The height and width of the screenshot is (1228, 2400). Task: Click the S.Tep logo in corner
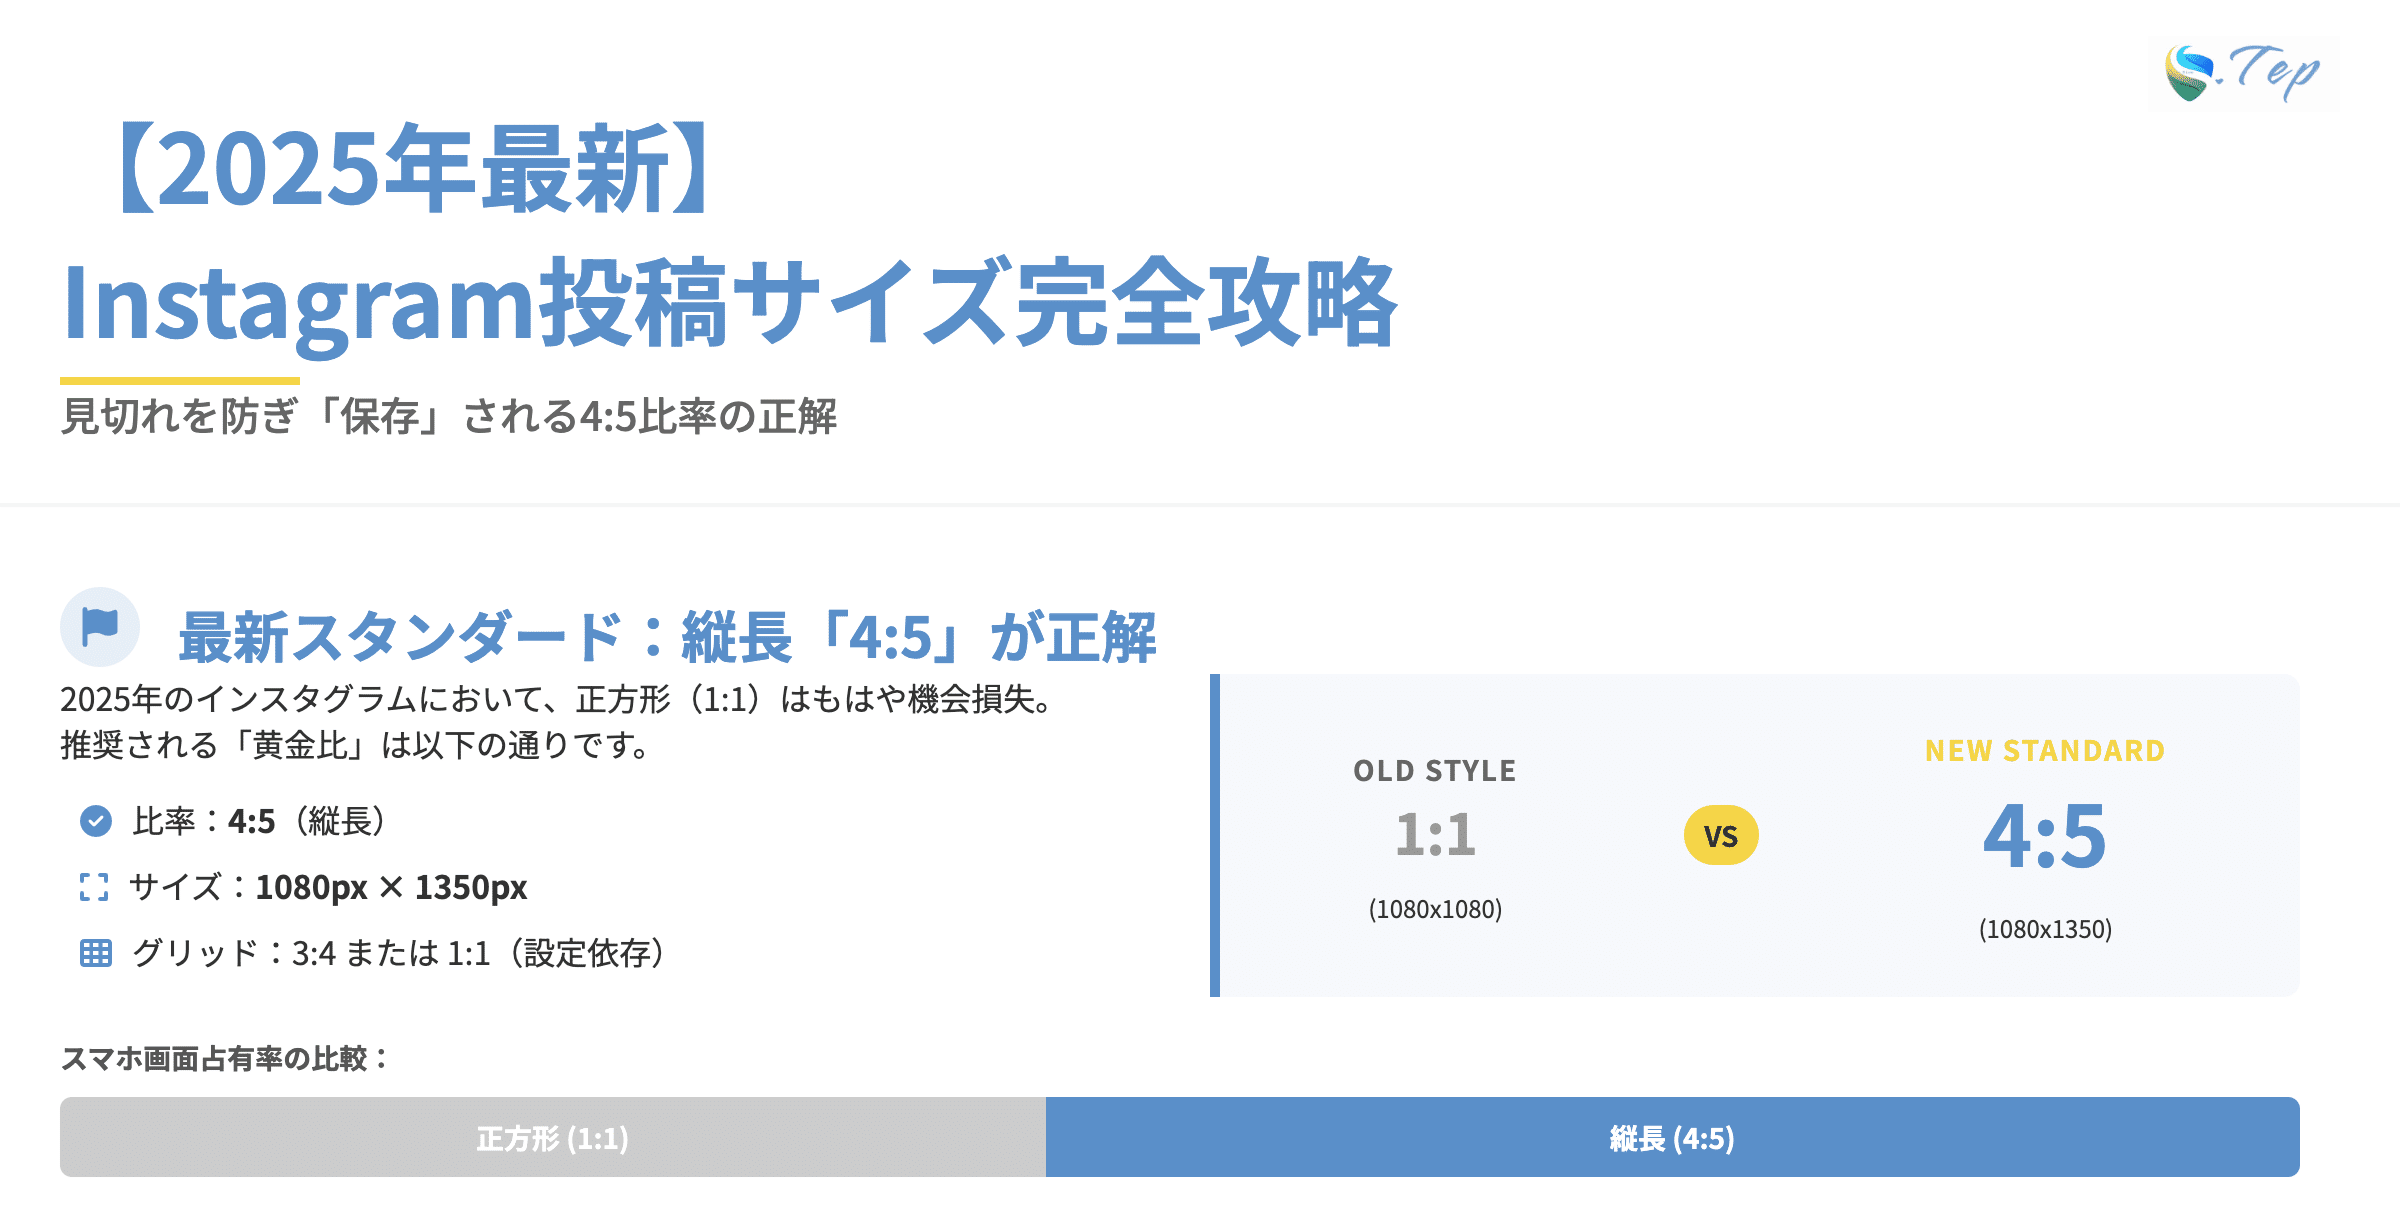click(2242, 73)
